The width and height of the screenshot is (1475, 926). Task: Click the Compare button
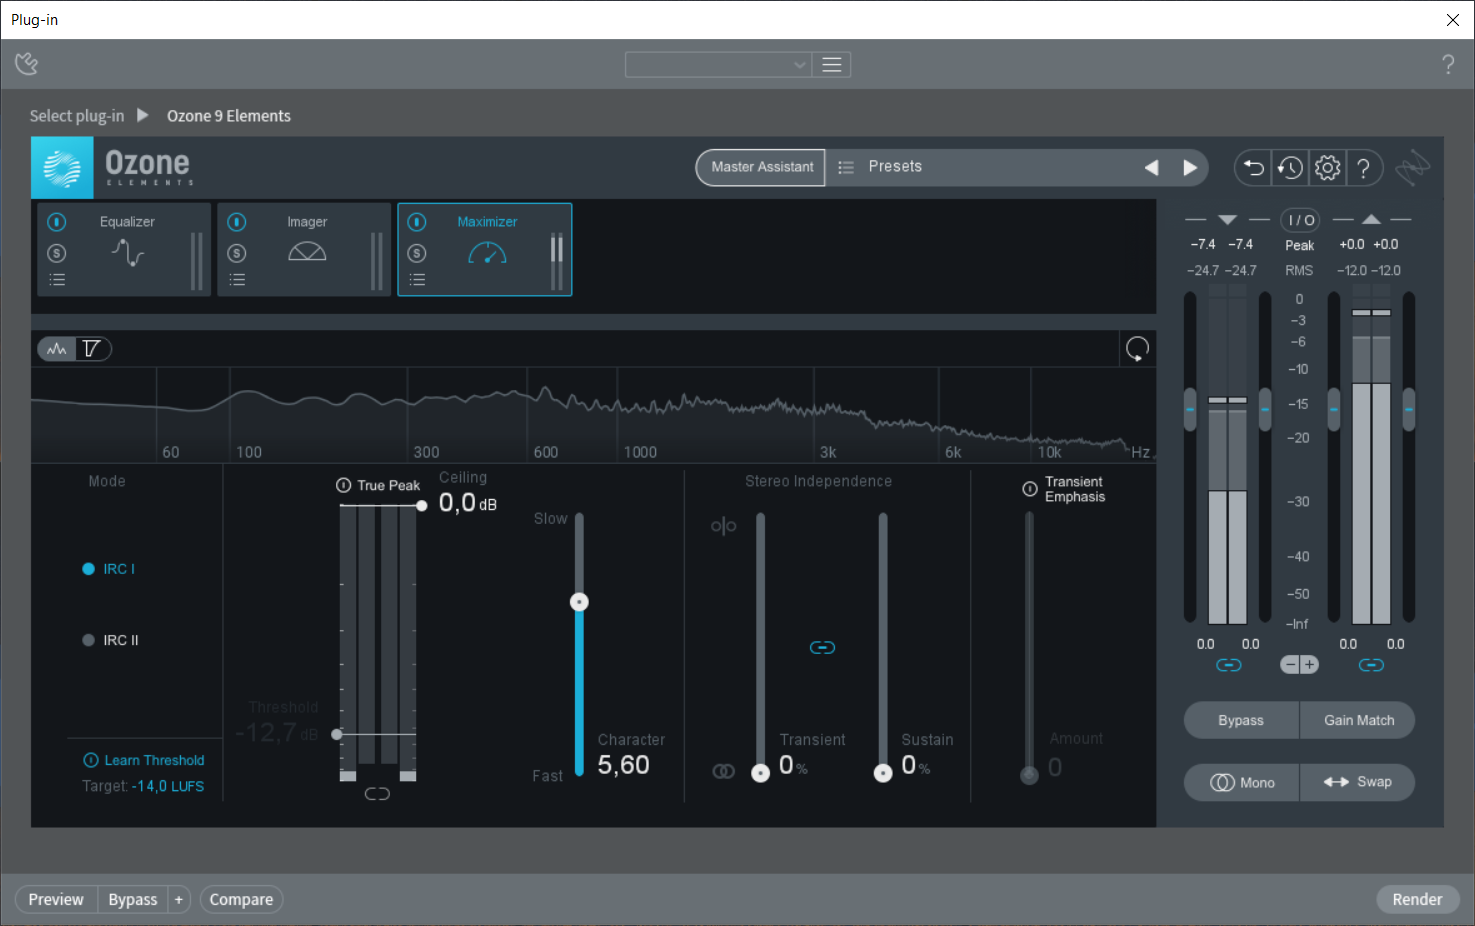coord(241,900)
